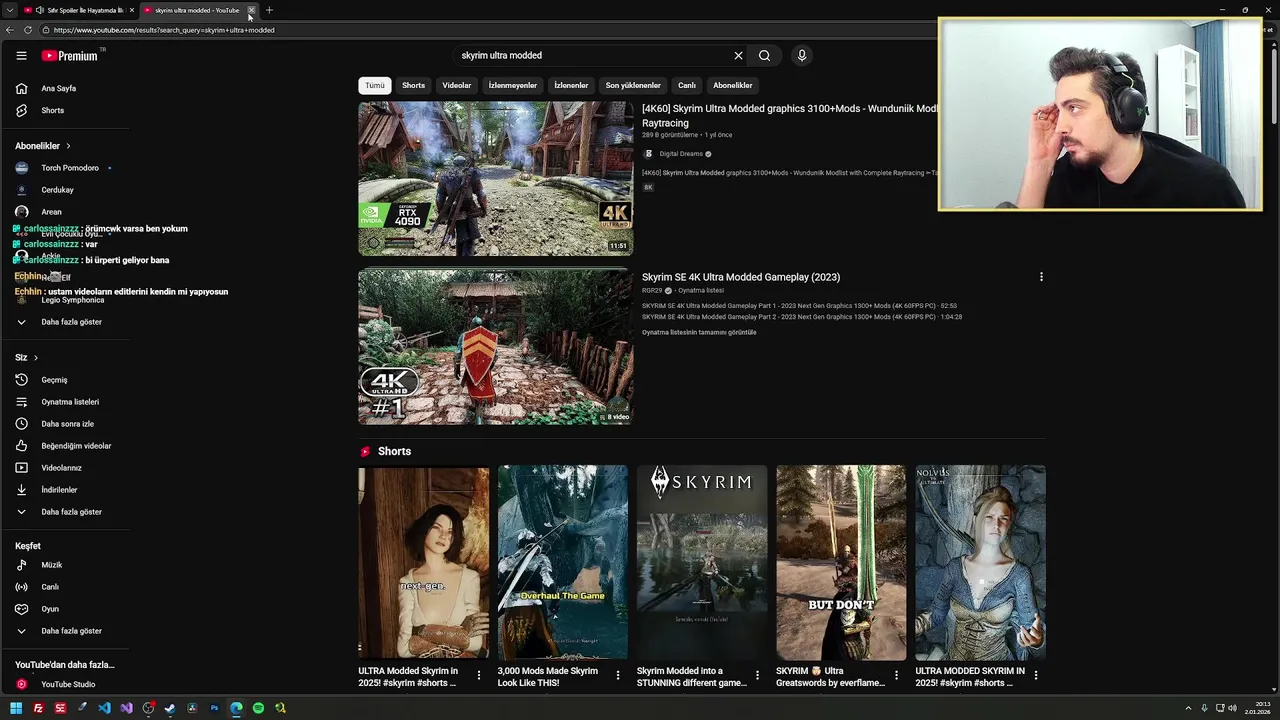The height and width of the screenshot is (720, 1280).
Task: Open YouTube Studio from the sidebar
Action: click(x=70, y=684)
